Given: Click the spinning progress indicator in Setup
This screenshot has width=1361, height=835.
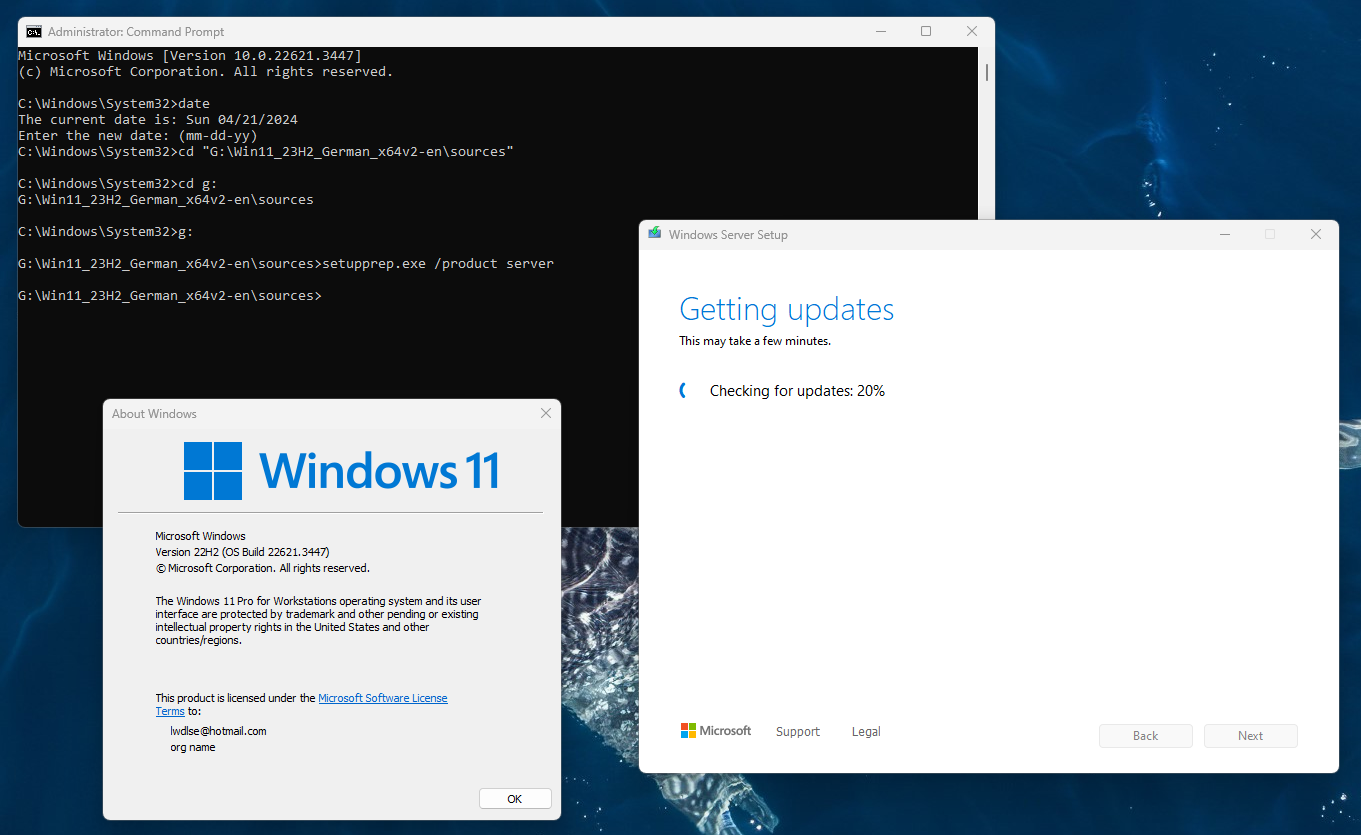Looking at the screenshot, I should click(684, 391).
